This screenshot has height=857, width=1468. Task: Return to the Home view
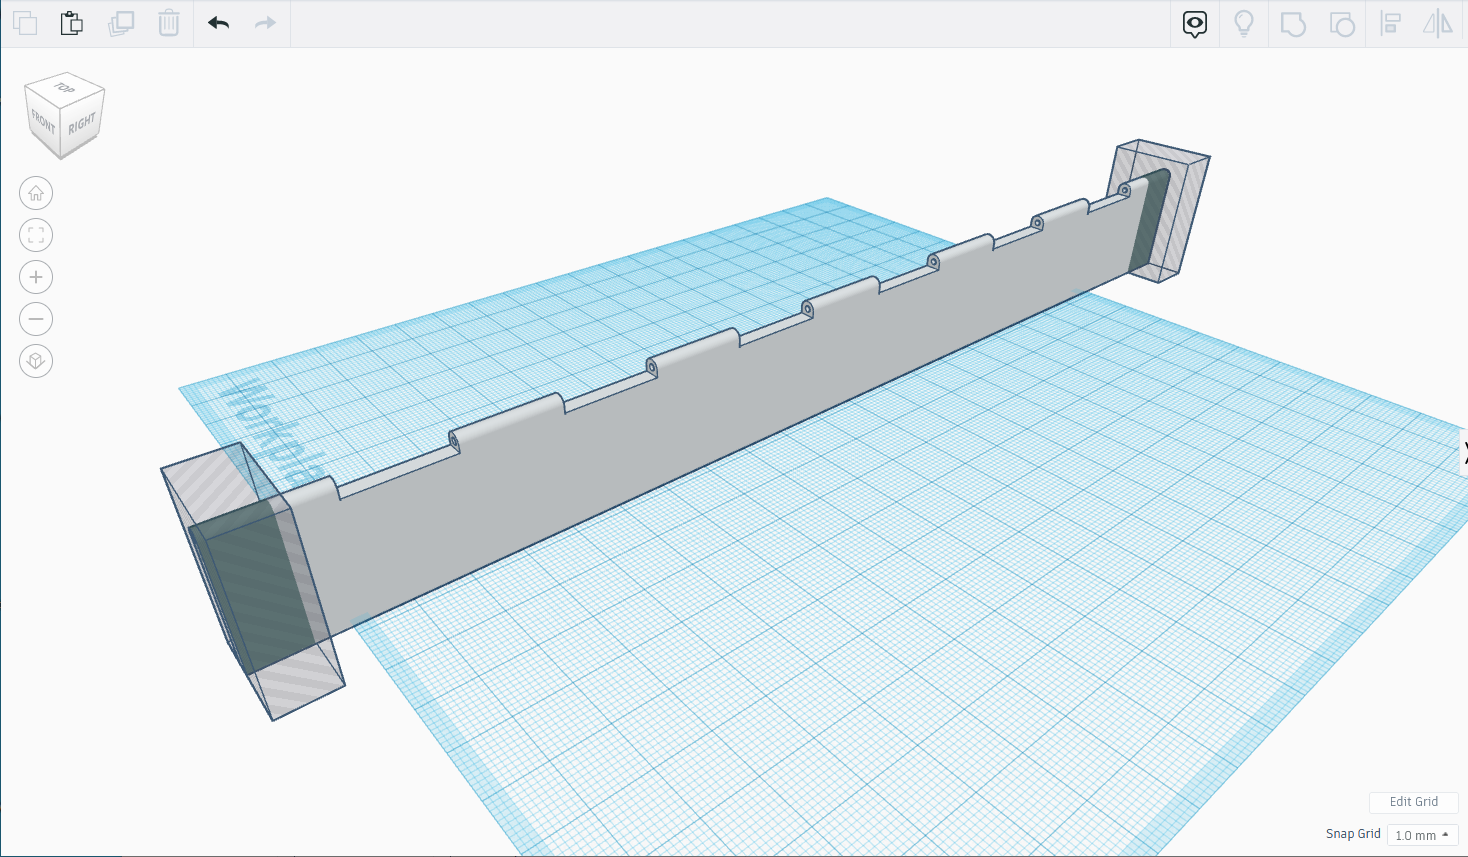[36, 193]
